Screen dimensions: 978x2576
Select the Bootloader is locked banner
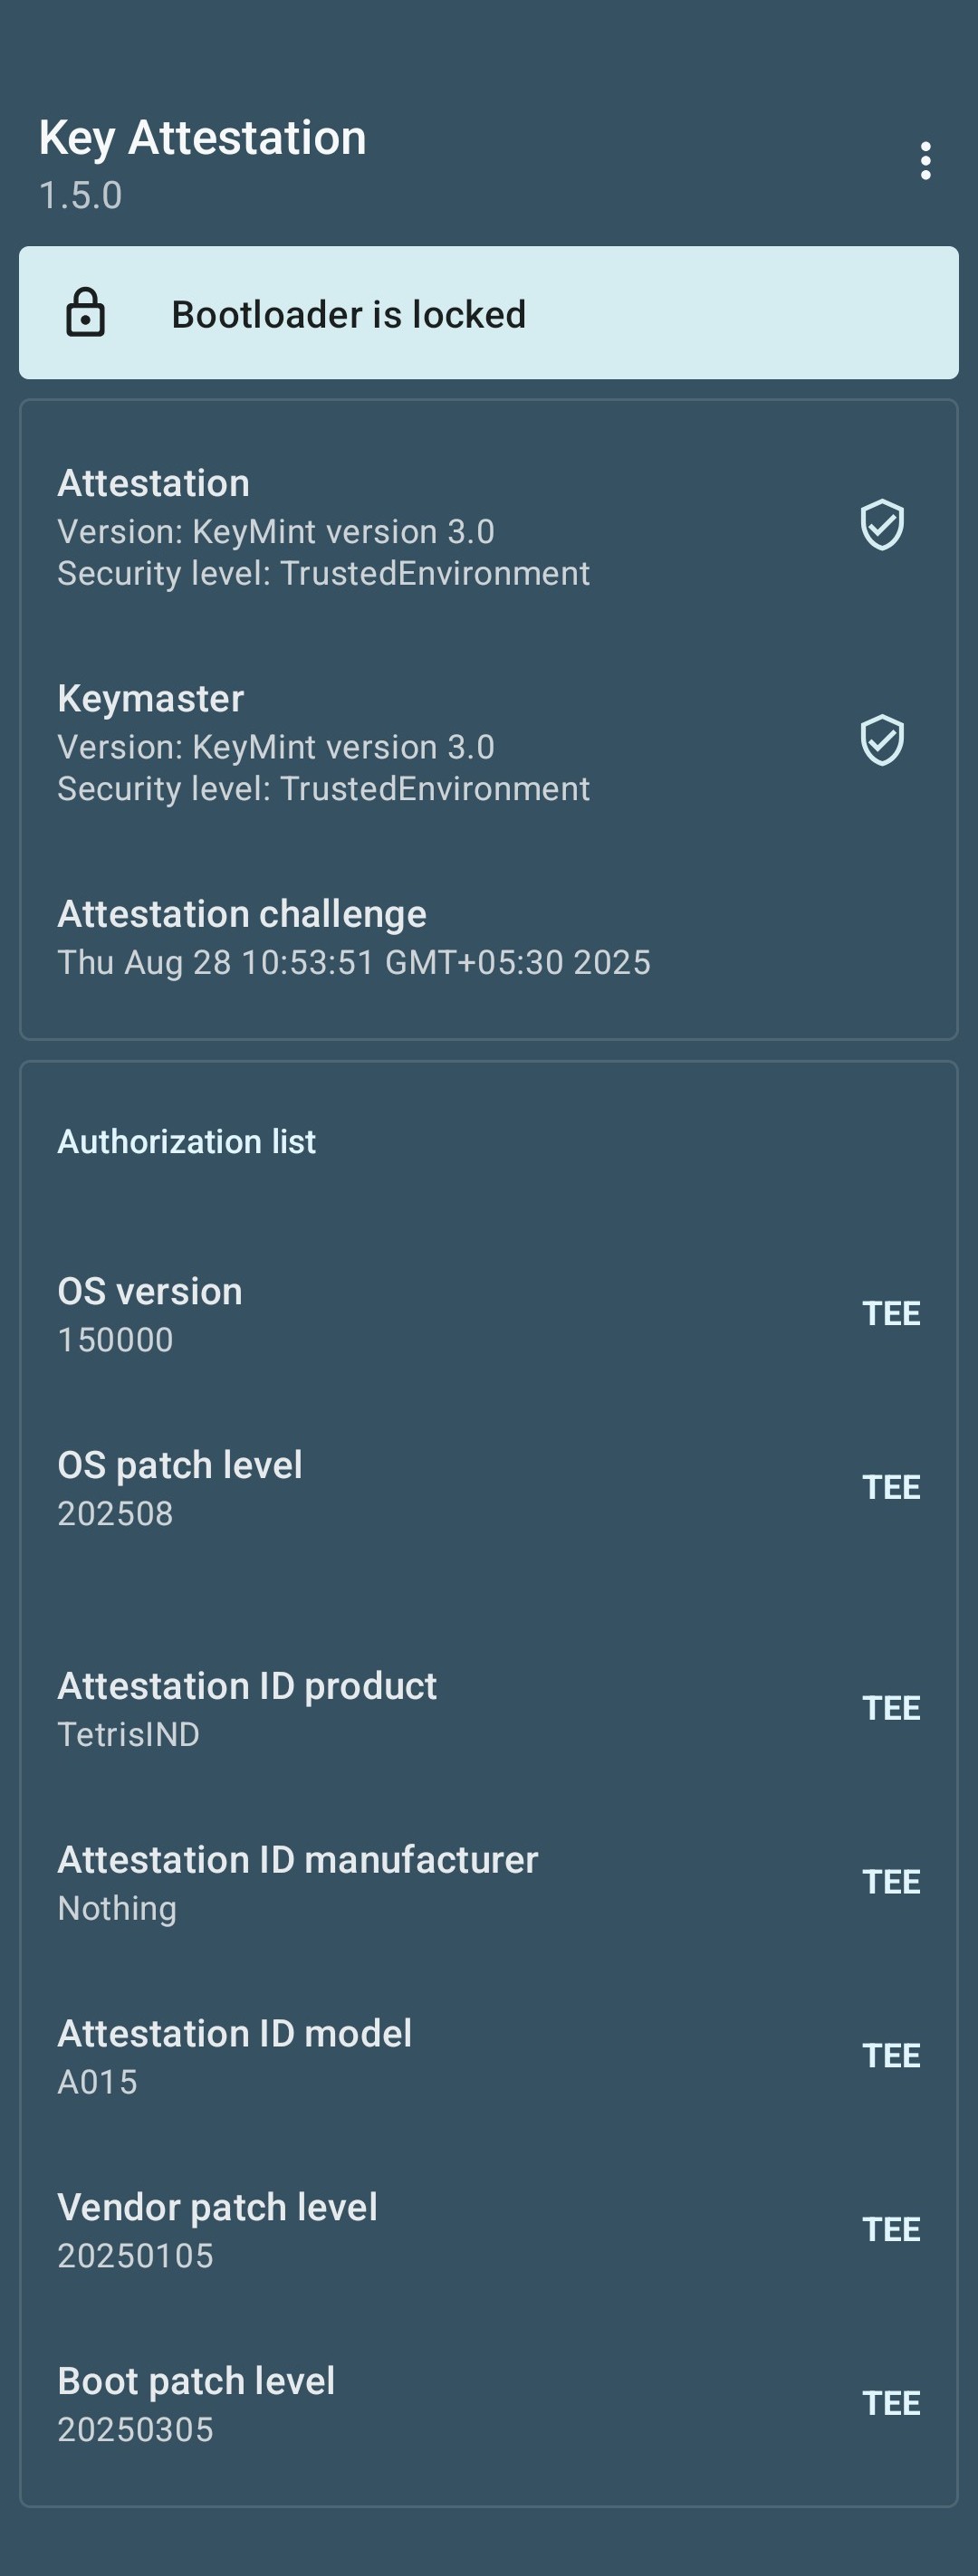[488, 313]
